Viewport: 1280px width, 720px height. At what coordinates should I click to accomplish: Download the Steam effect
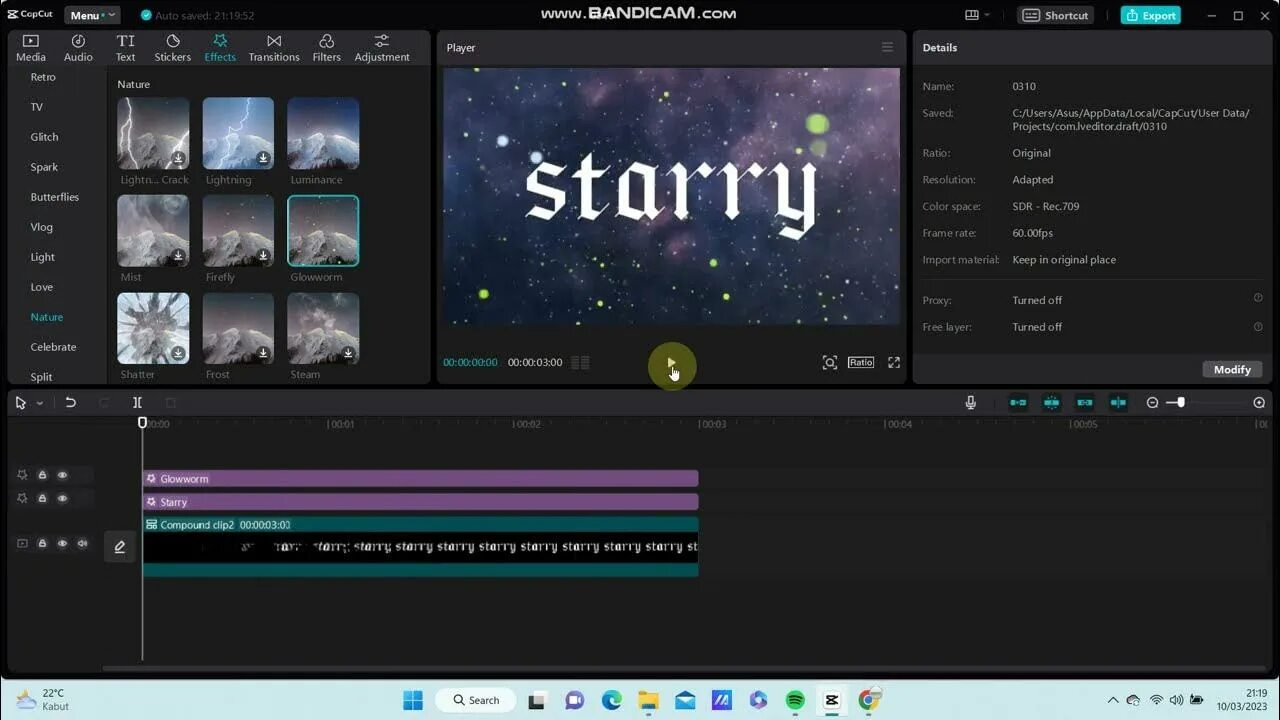coord(348,353)
